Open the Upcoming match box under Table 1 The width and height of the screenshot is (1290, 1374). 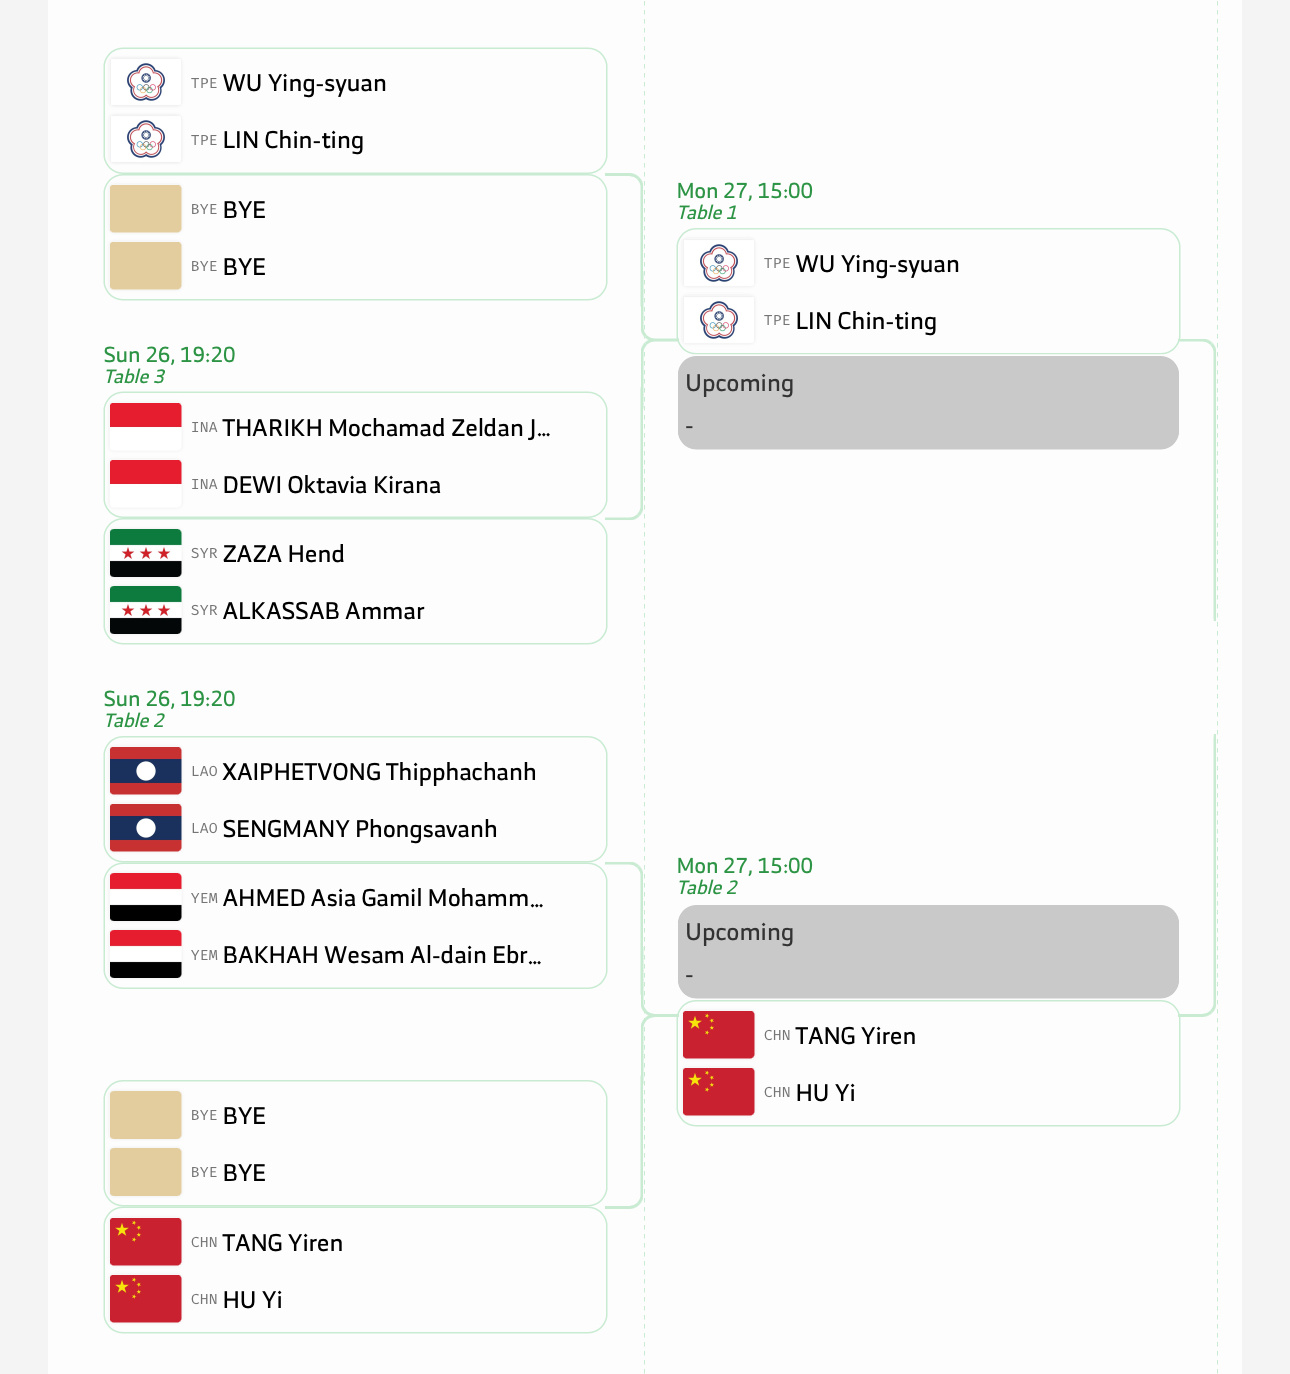click(928, 403)
